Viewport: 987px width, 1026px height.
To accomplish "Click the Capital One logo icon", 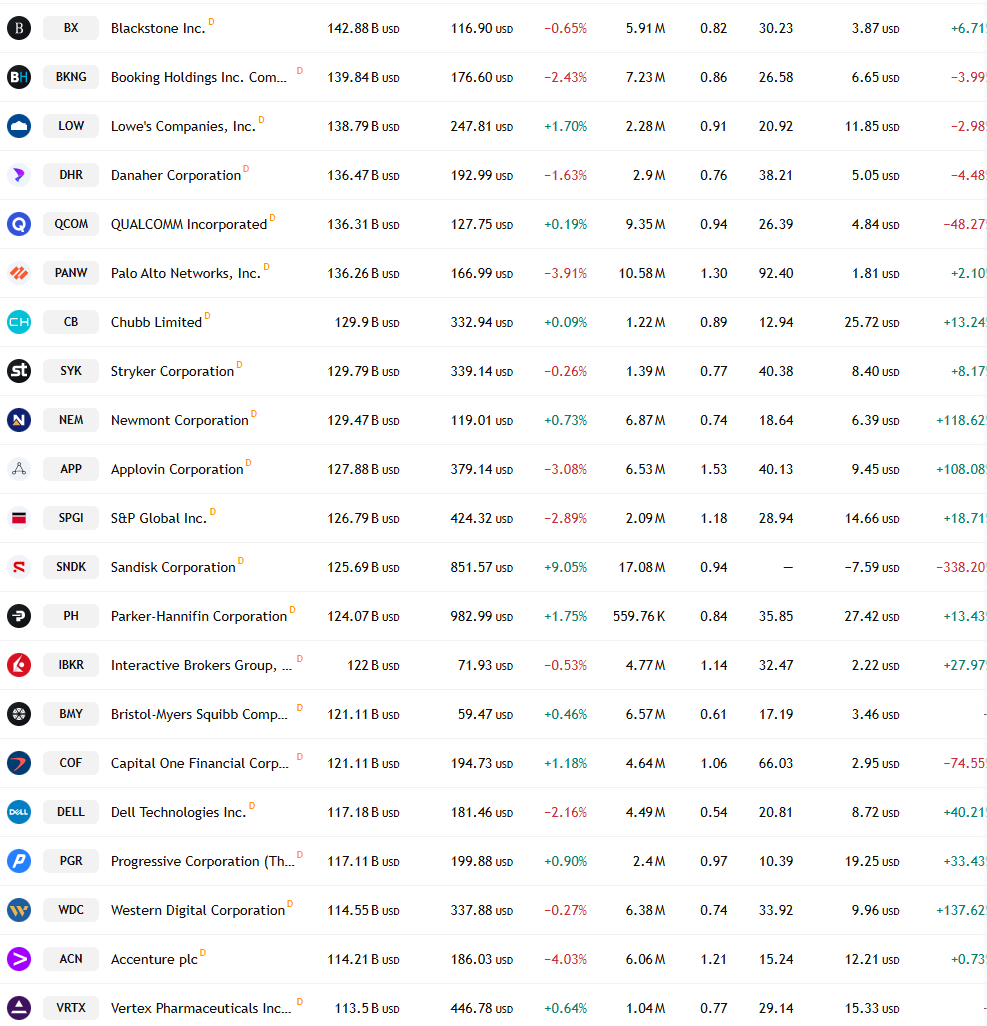I will (x=19, y=763).
